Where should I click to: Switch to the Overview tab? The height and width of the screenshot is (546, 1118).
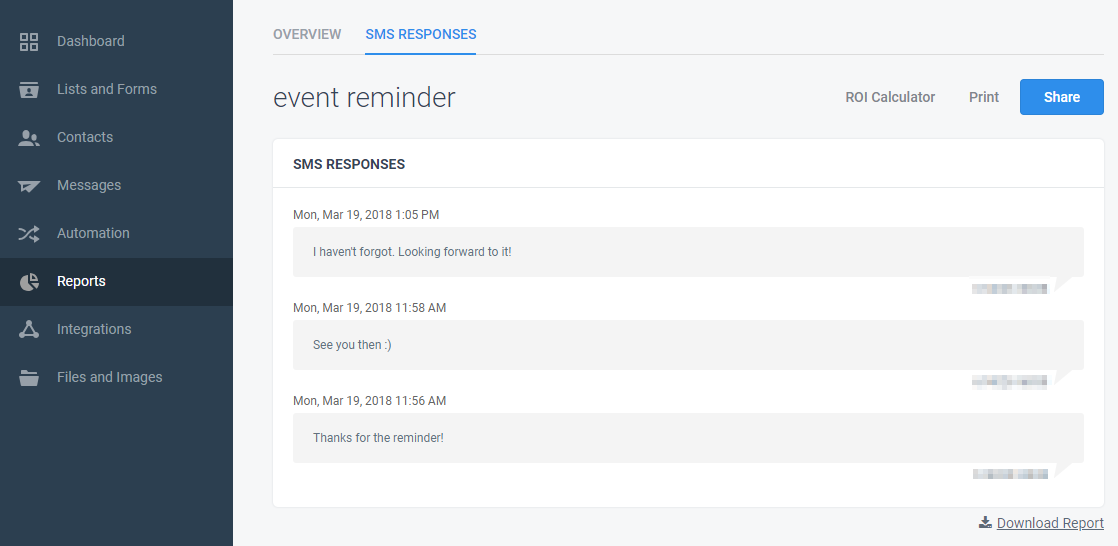(307, 34)
